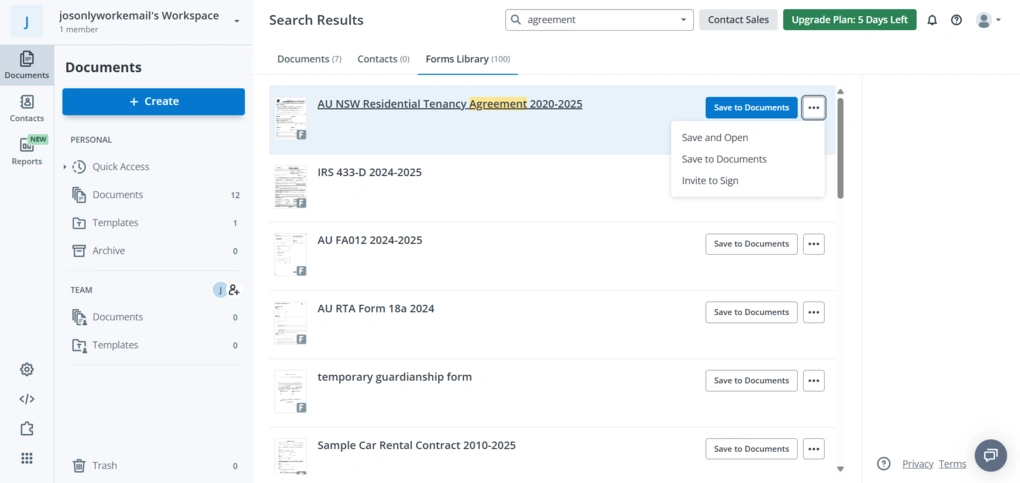
Task: Click the bottom help circle icon near Privacy
Action: click(883, 464)
